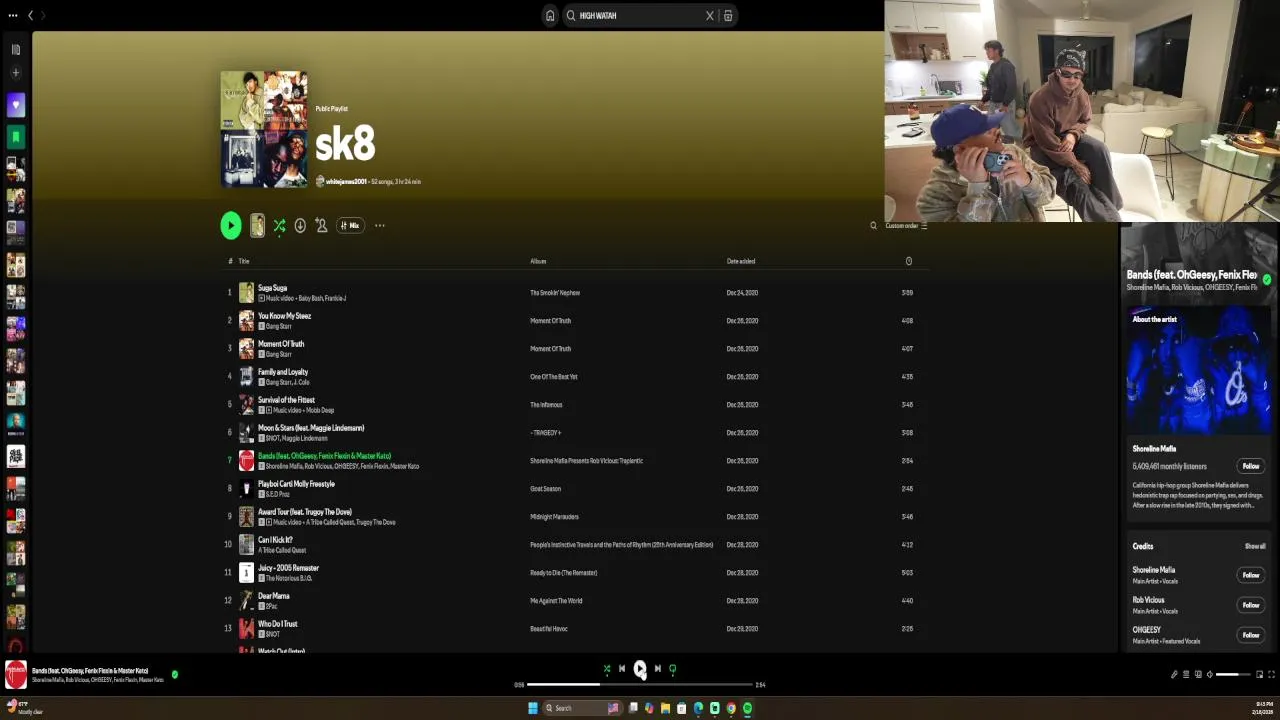Go back using the left arrow chevron
The height and width of the screenshot is (720, 1280).
(x=31, y=16)
